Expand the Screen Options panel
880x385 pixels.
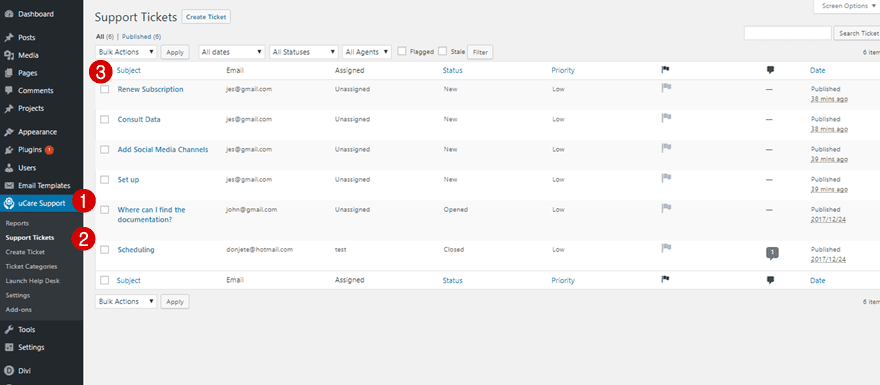[x=847, y=6]
